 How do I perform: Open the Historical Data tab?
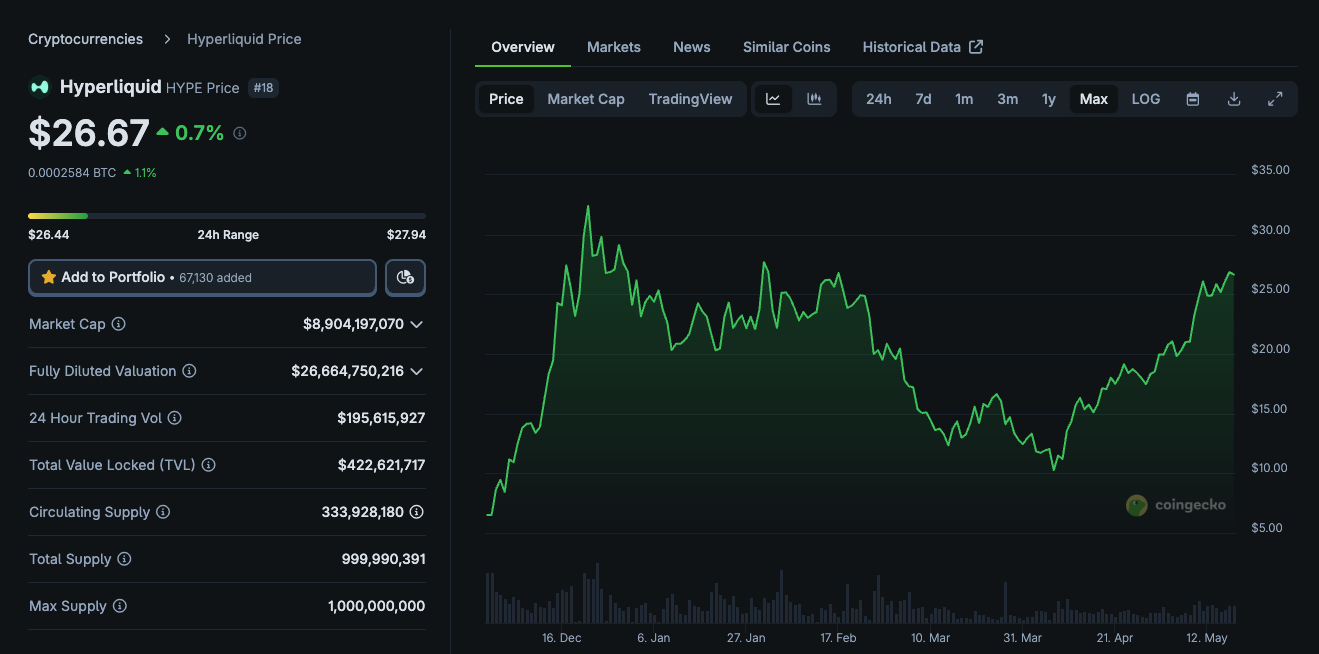pyautogui.click(x=923, y=47)
